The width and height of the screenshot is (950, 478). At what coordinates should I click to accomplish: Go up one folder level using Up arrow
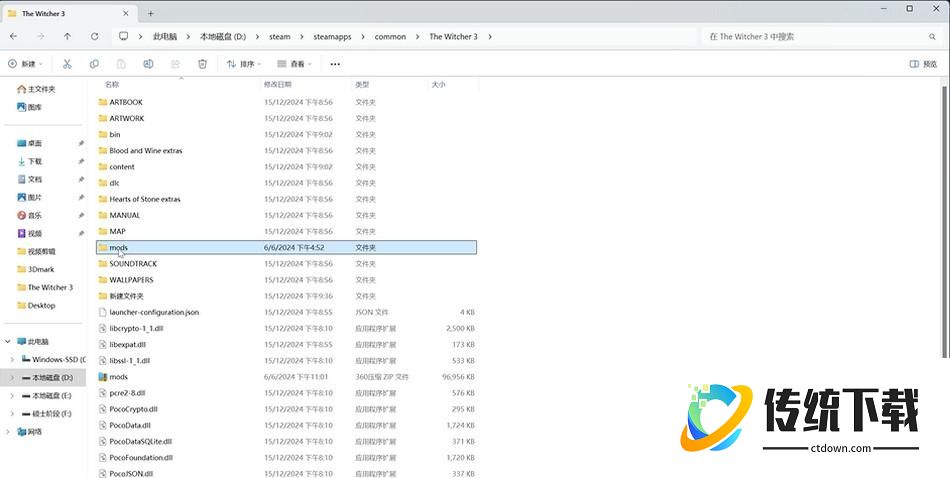coord(67,37)
